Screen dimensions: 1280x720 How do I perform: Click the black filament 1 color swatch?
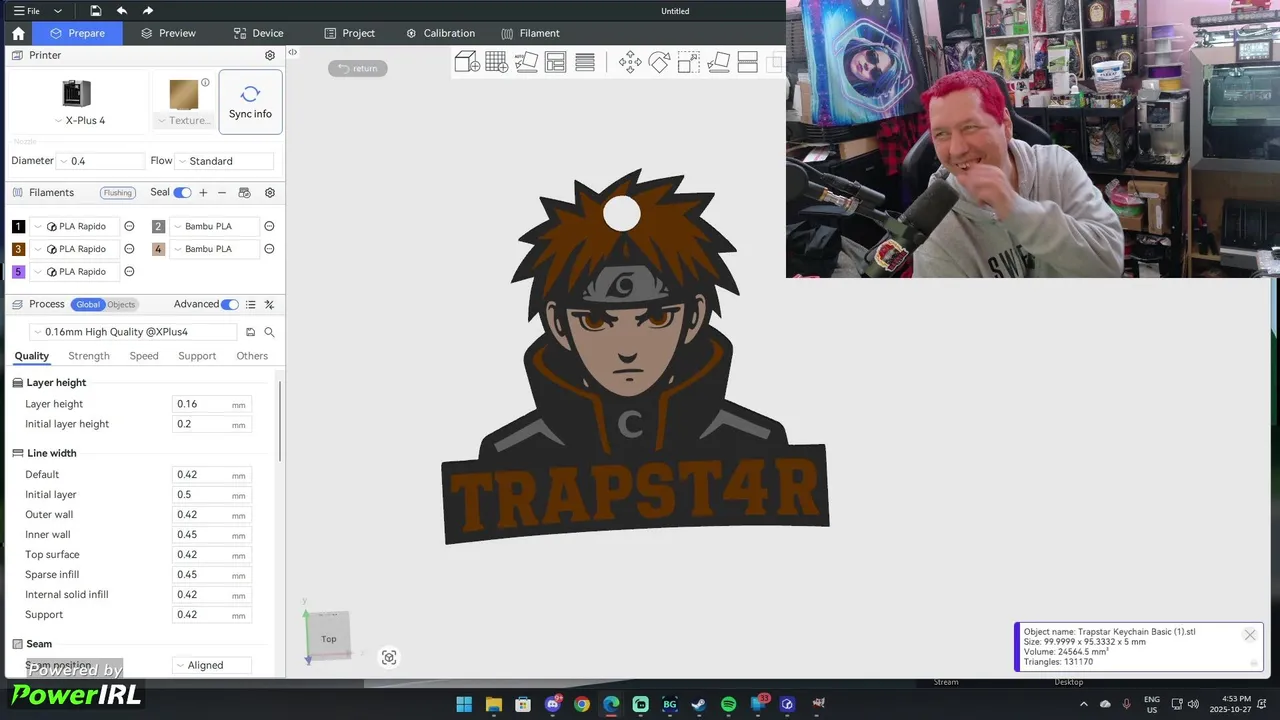click(x=18, y=227)
